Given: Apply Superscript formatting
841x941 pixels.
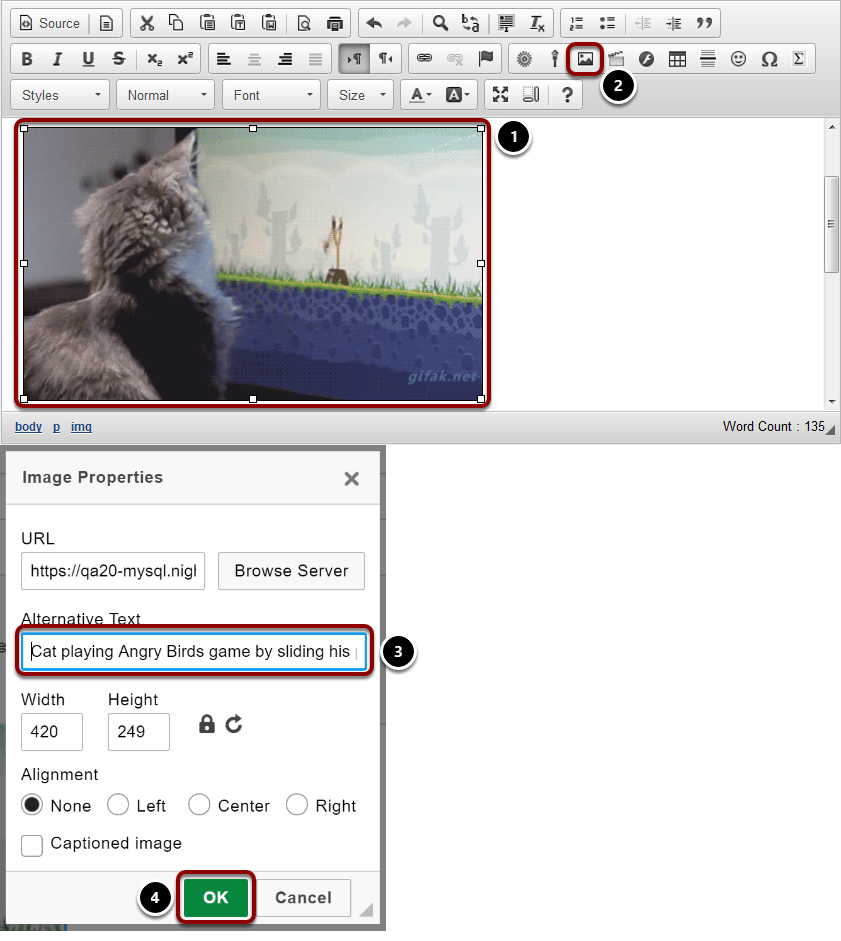Looking at the screenshot, I should pyautogui.click(x=185, y=59).
